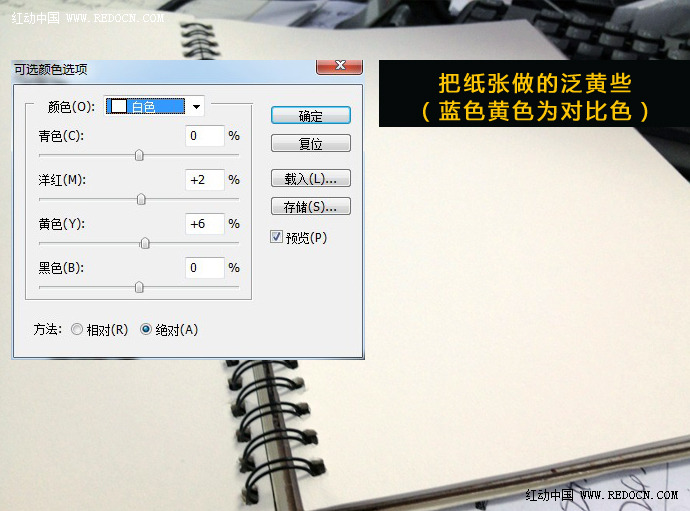Select the 相对(R) relative method radio
690x511 pixels.
pos(77,329)
